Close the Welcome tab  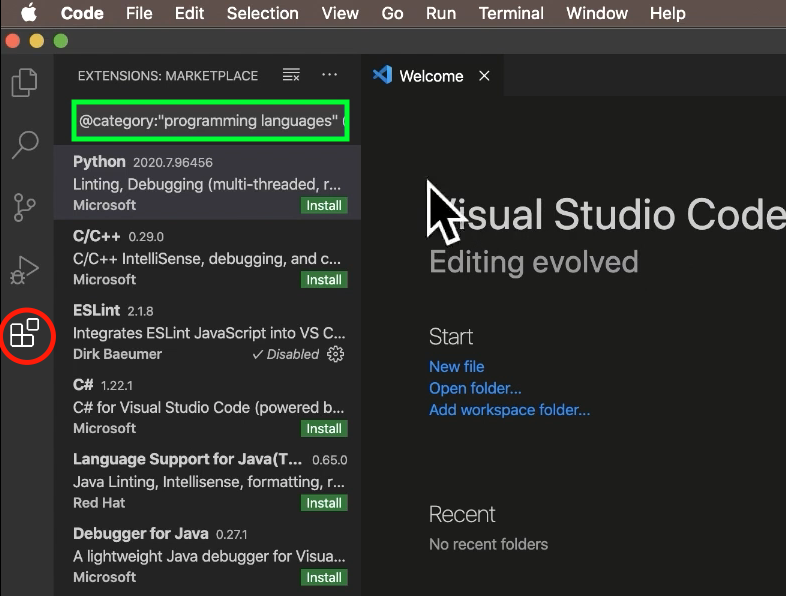(x=484, y=76)
